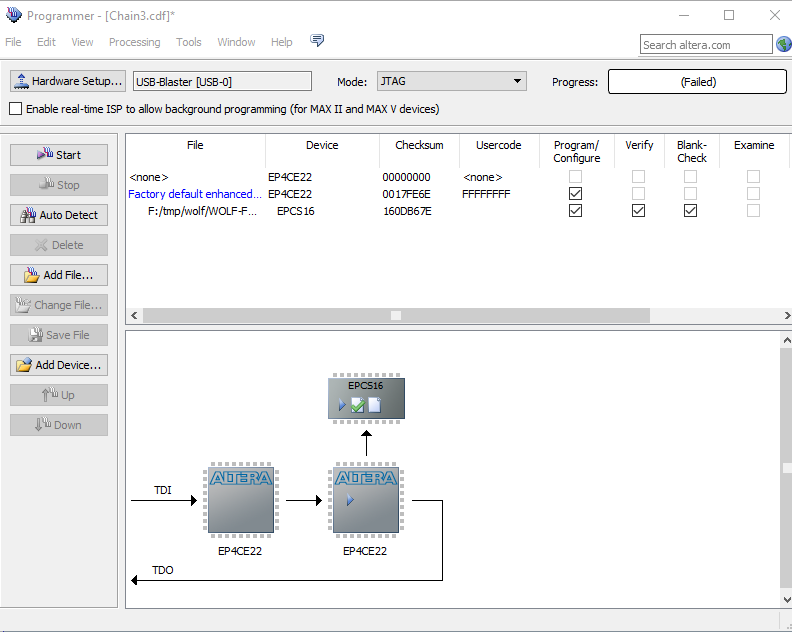Click the table scrollbar left arrow
This screenshot has width=792, height=632.
pos(134,315)
